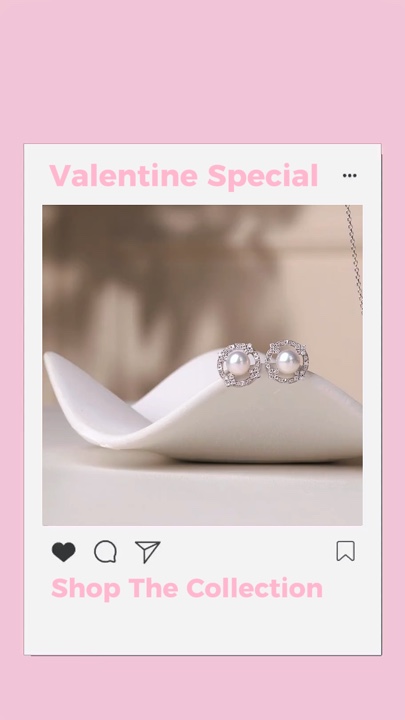Click the silver necklace chain in the photo
The image size is (405, 720).
pos(354,259)
